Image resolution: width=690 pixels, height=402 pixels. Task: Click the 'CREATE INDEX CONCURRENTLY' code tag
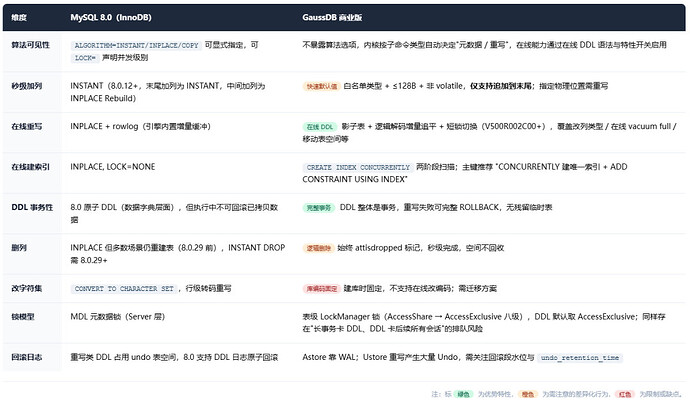358,167
